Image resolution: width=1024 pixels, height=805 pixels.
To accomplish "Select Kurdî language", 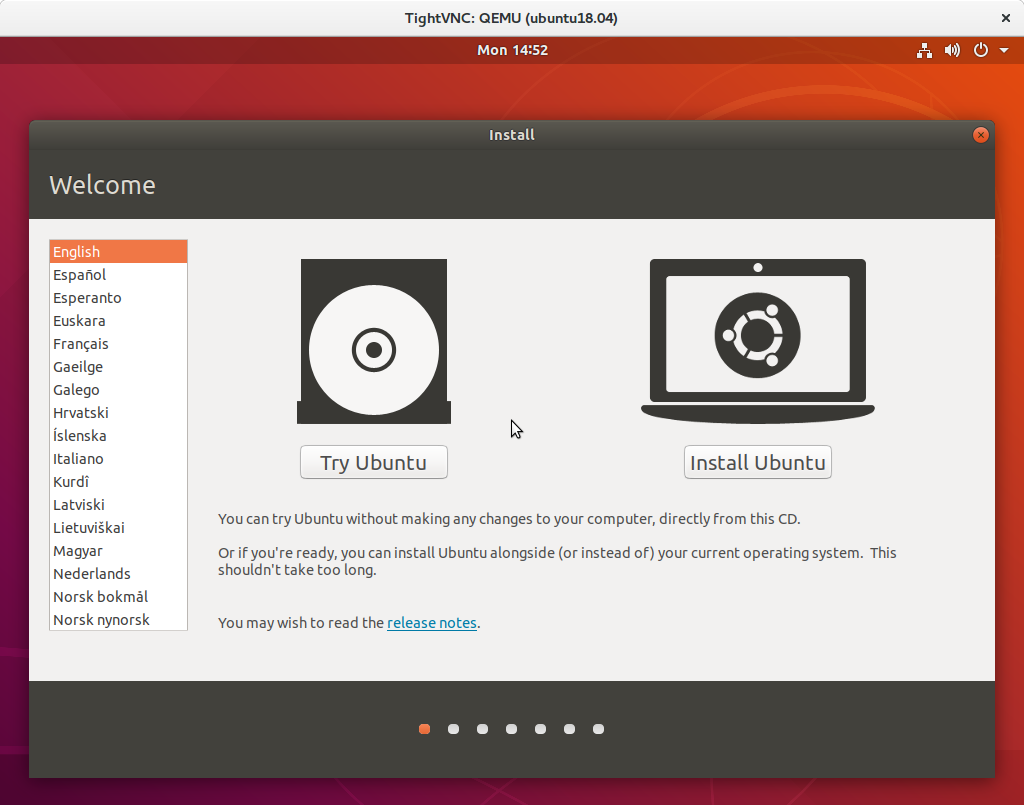I will 118,482.
